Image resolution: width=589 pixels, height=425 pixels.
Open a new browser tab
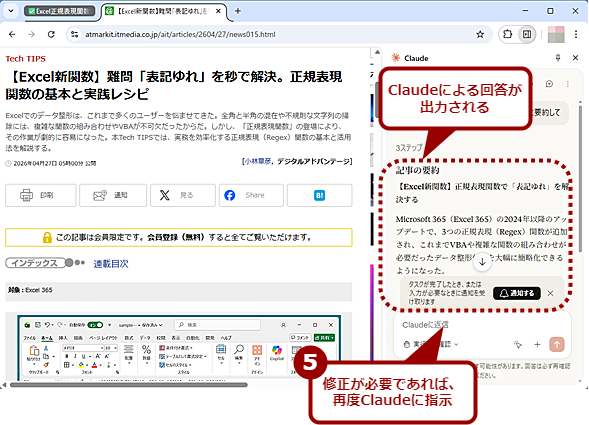[238, 11]
